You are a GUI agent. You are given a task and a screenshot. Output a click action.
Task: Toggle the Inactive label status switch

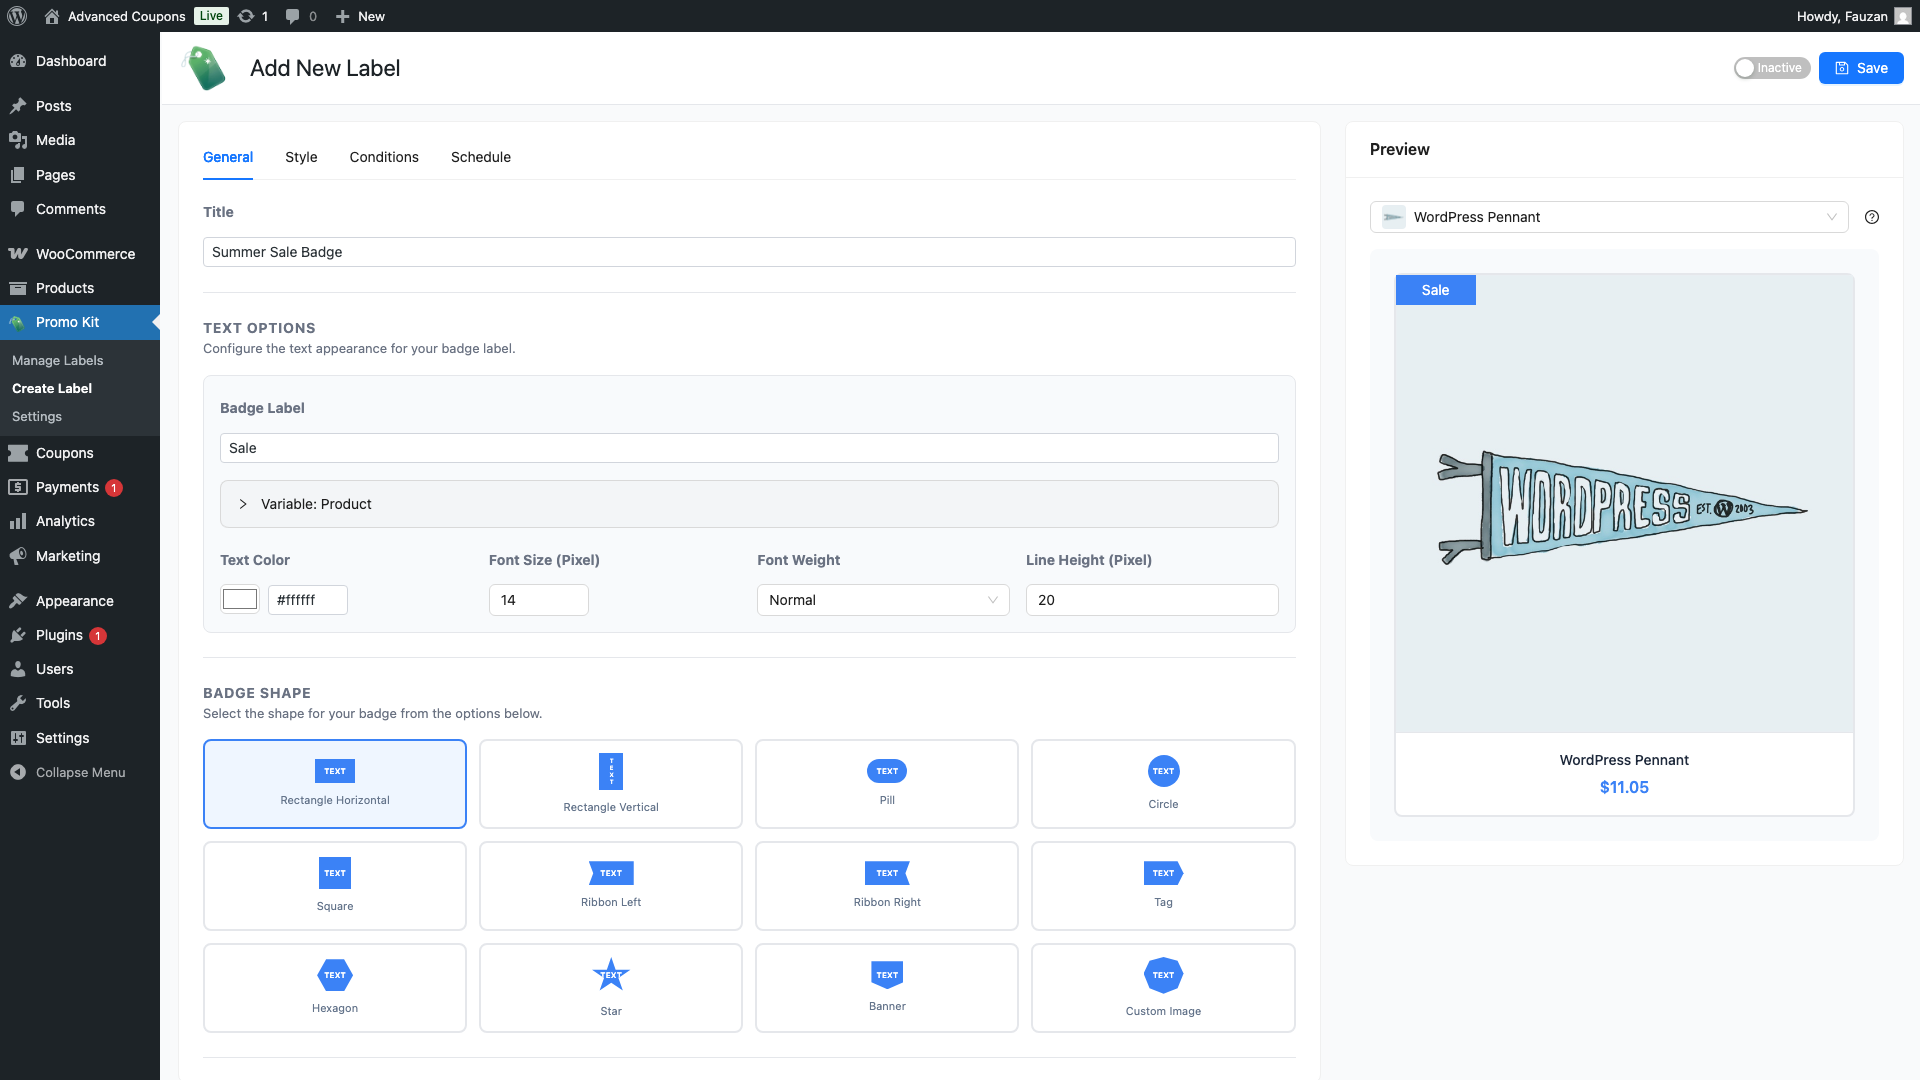[1771, 68]
